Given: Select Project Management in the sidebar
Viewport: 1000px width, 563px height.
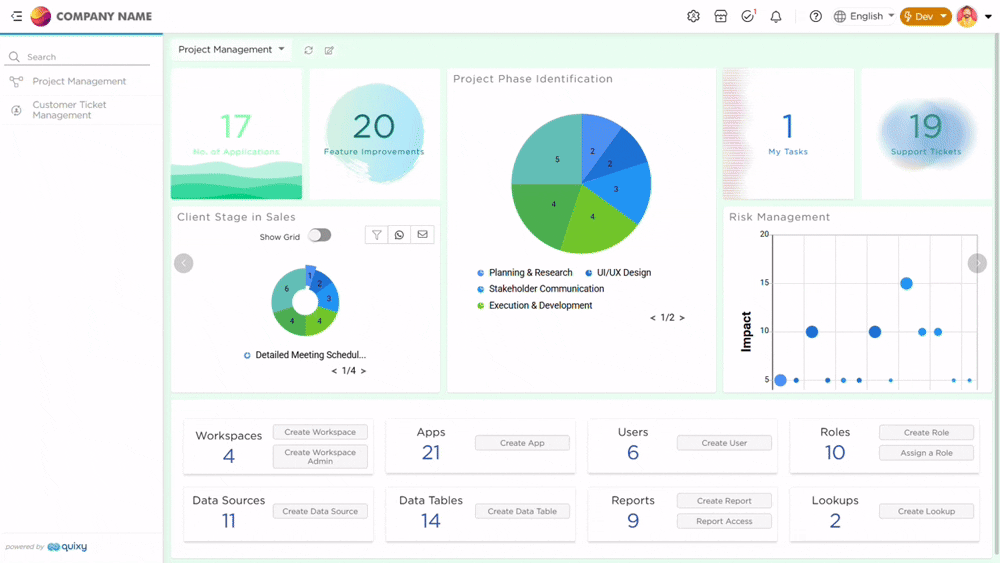Looking at the screenshot, I should click(x=79, y=81).
